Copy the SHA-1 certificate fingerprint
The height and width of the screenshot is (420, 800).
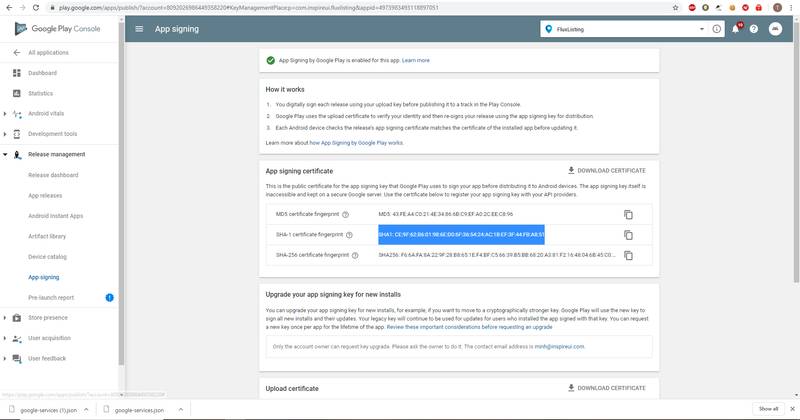coord(628,235)
